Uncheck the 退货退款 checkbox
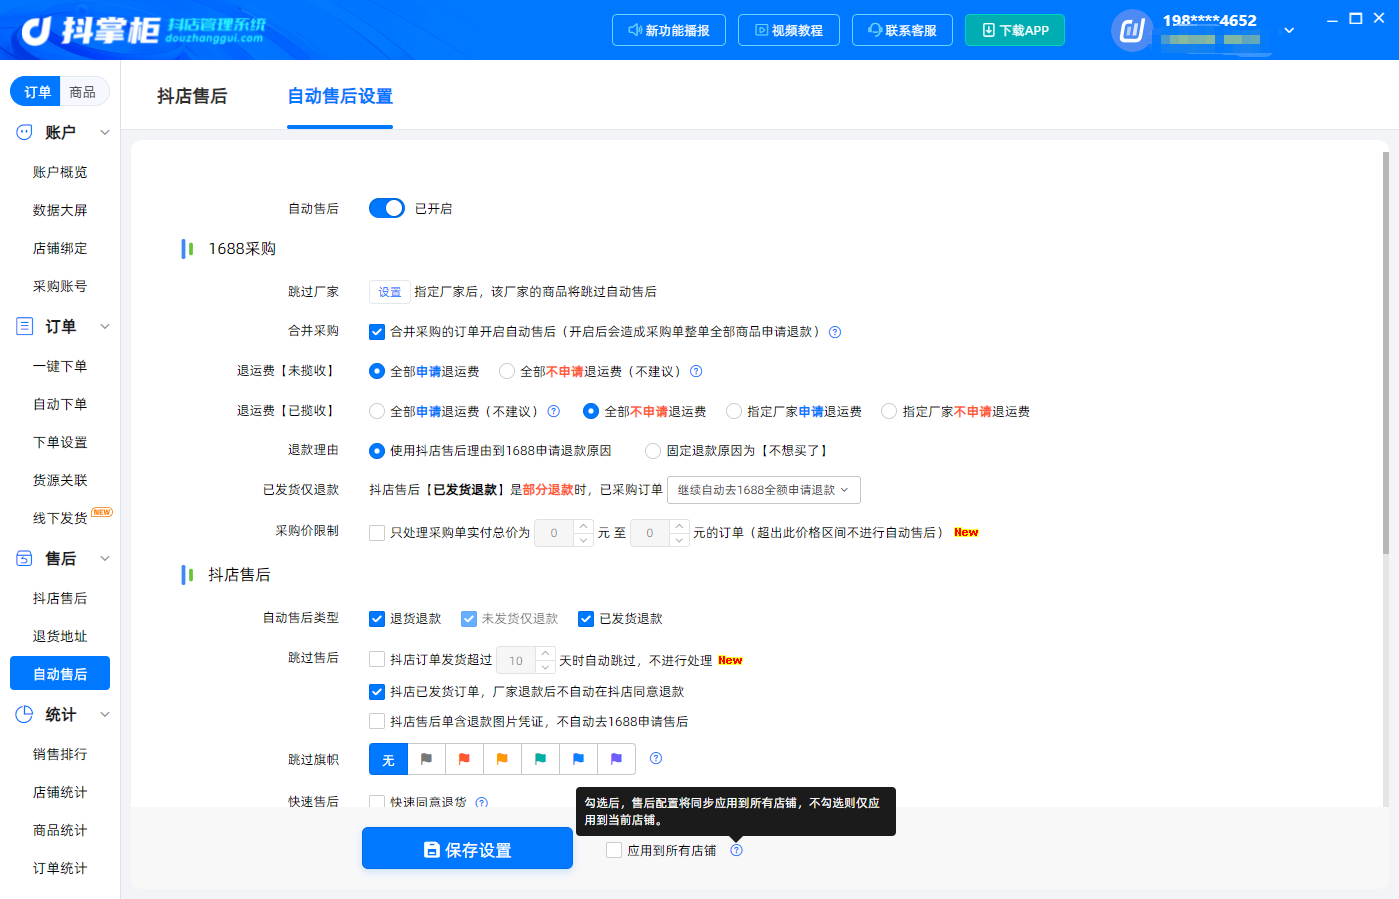Viewport: 1399px width, 899px height. (x=377, y=619)
